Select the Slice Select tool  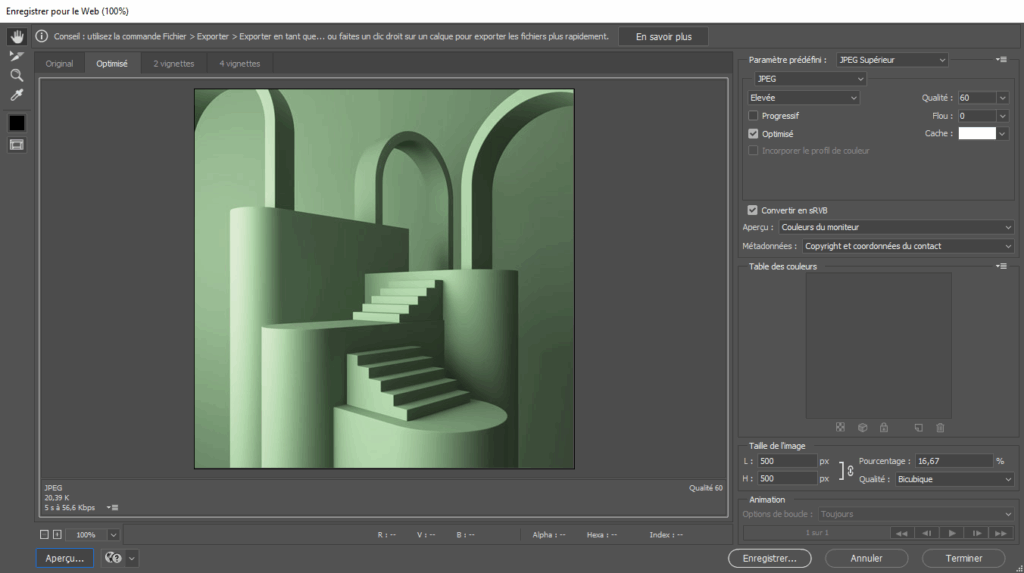pos(16,56)
